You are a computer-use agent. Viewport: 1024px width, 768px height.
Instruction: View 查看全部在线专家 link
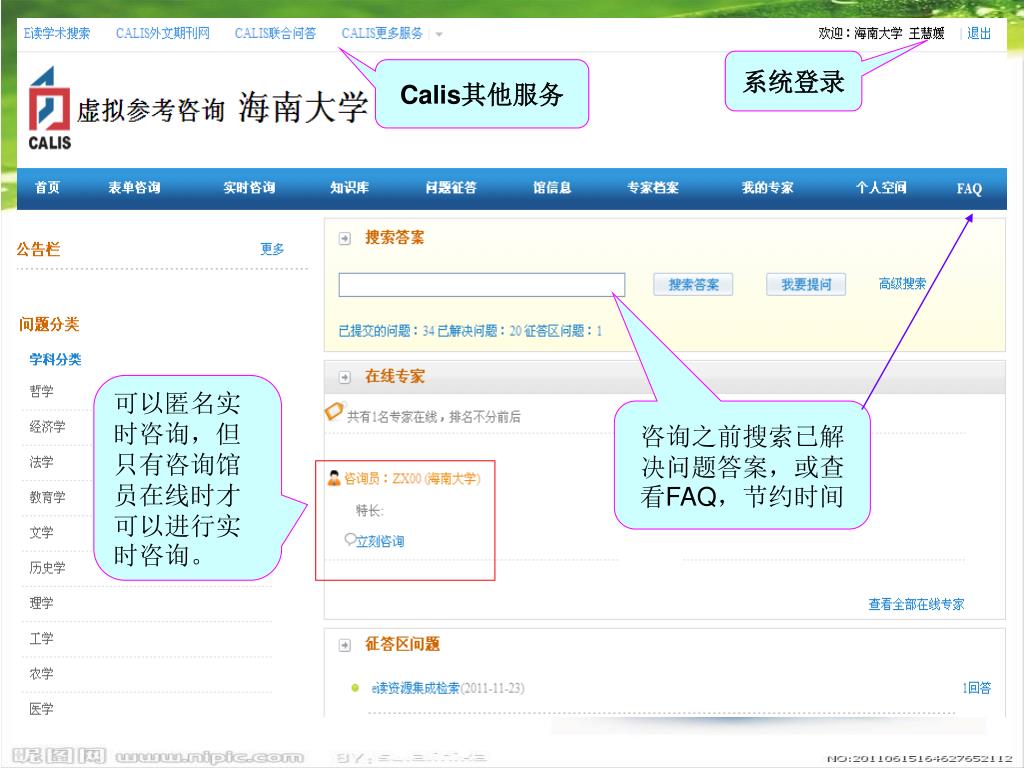916,604
